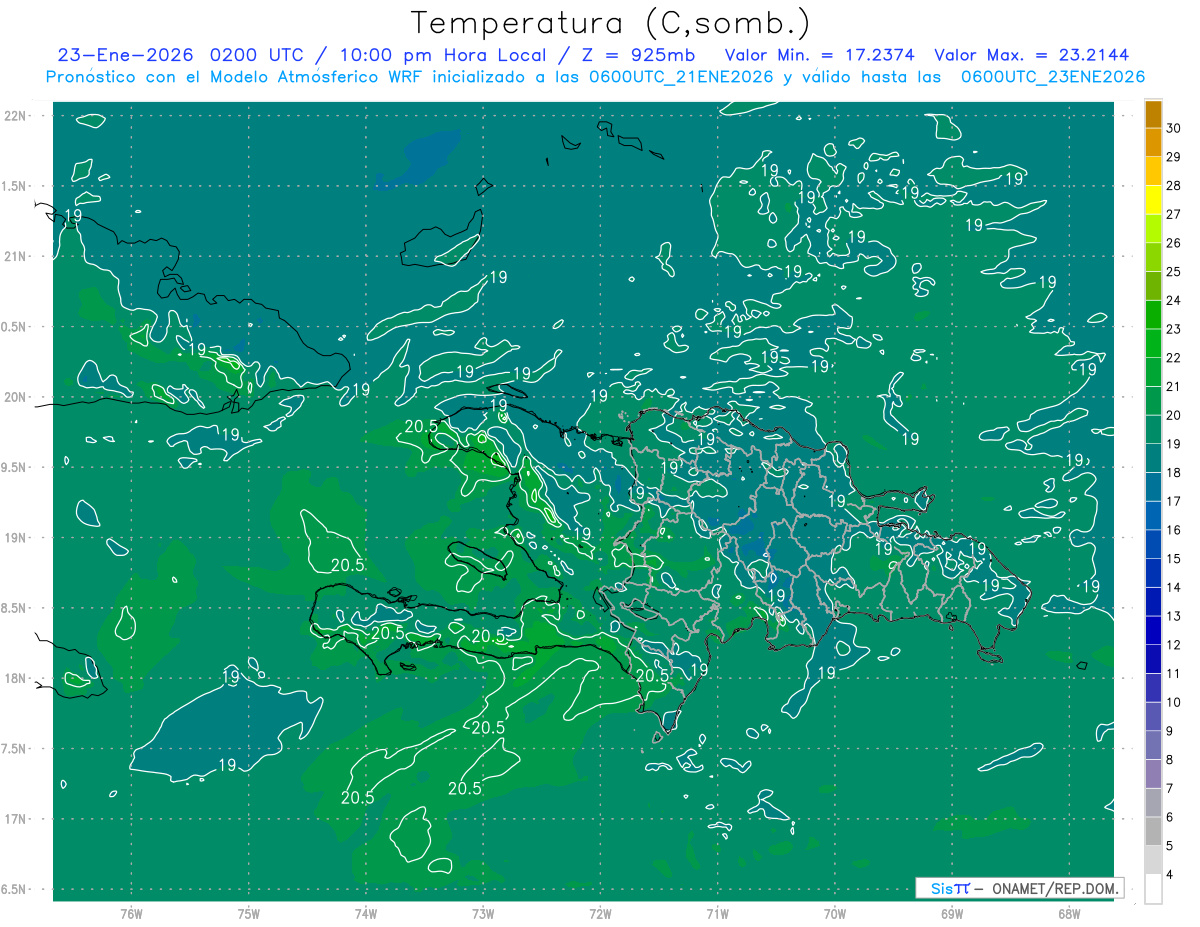1200x927 pixels.
Task: Click the '70W' longitude axis label
Action: (835, 914)
